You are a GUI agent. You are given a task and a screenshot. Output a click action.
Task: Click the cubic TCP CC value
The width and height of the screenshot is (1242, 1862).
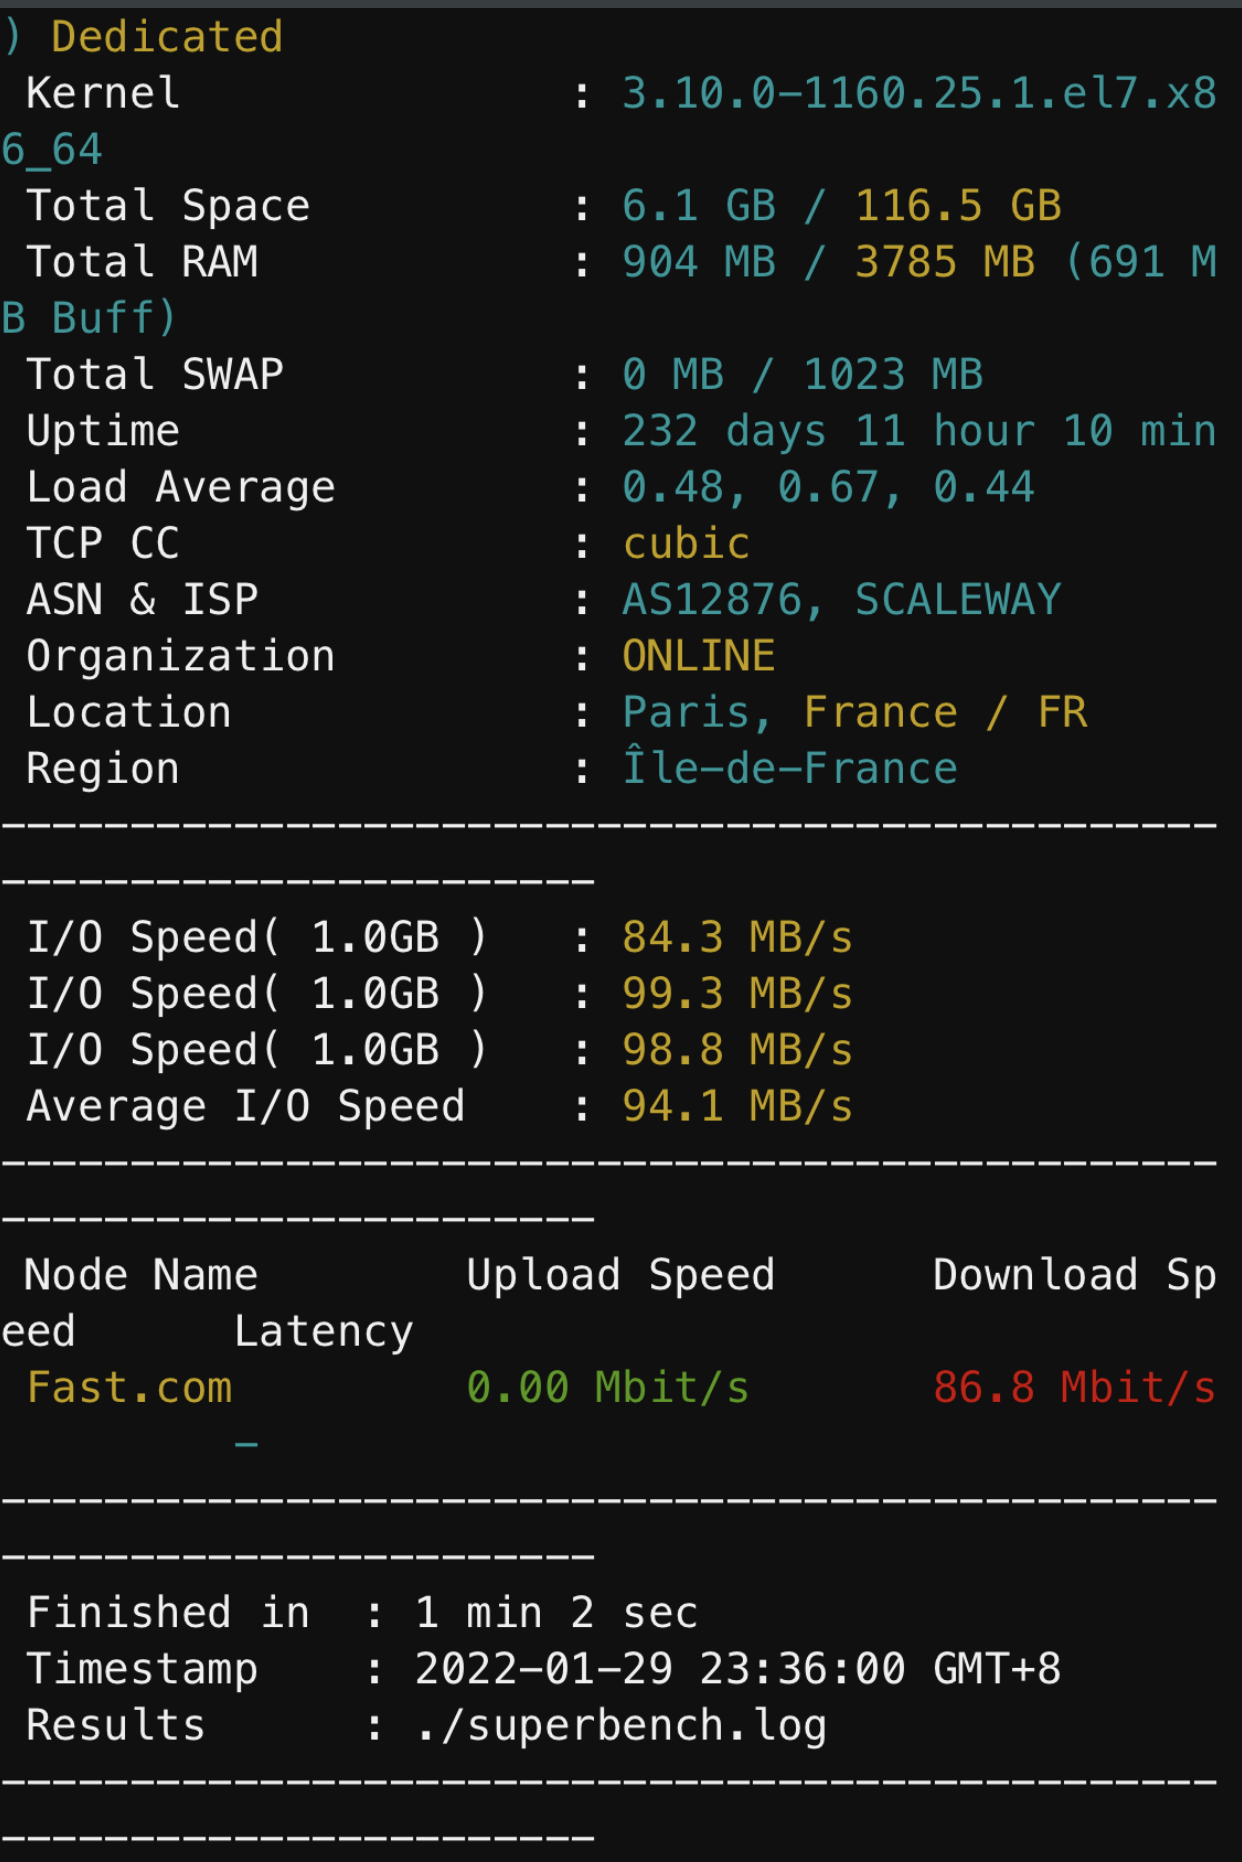[x=686, y=544]
